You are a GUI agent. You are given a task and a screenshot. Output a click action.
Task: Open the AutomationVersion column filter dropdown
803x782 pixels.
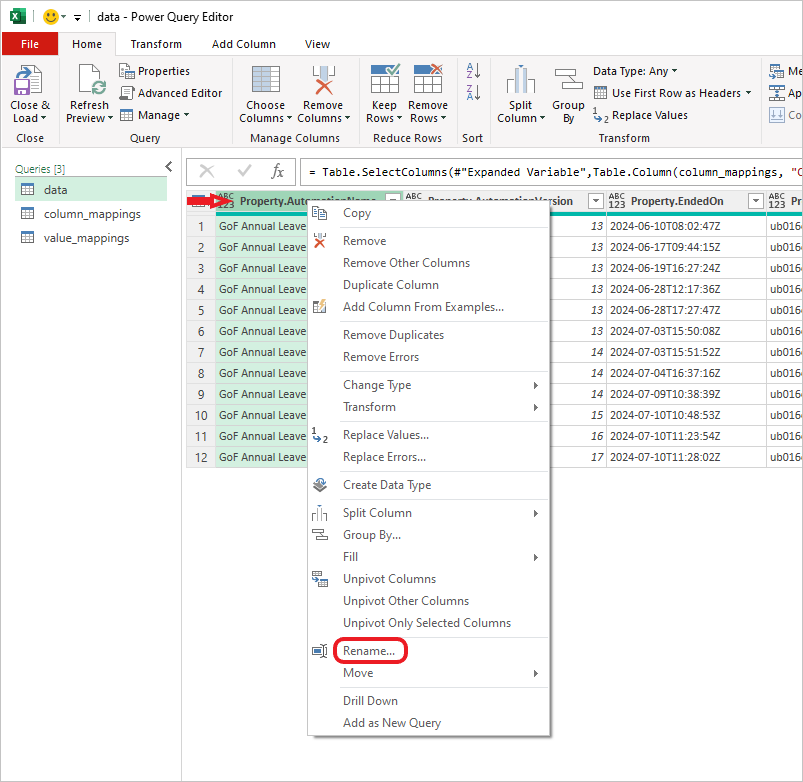[x=595, y=201]
